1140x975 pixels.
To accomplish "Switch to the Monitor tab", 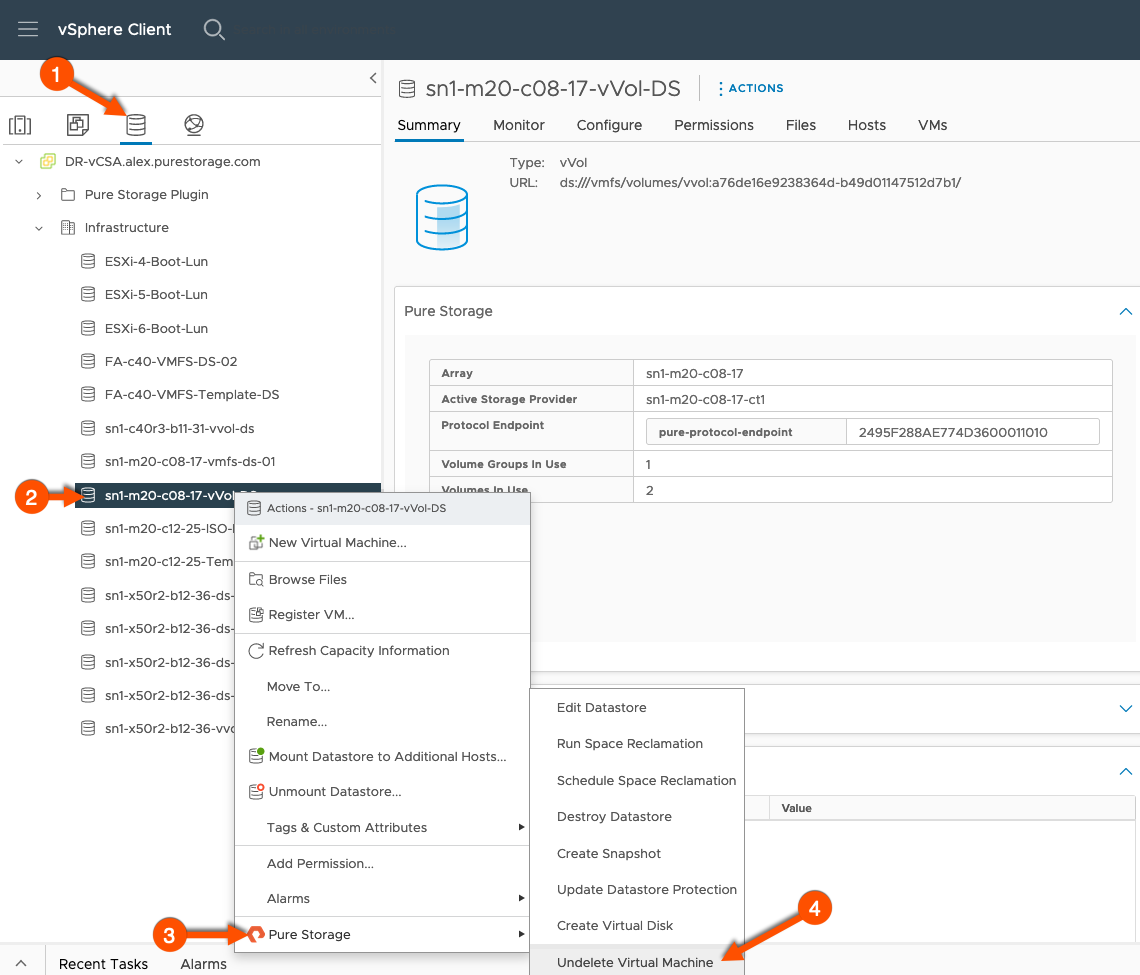I will [518, 125].
